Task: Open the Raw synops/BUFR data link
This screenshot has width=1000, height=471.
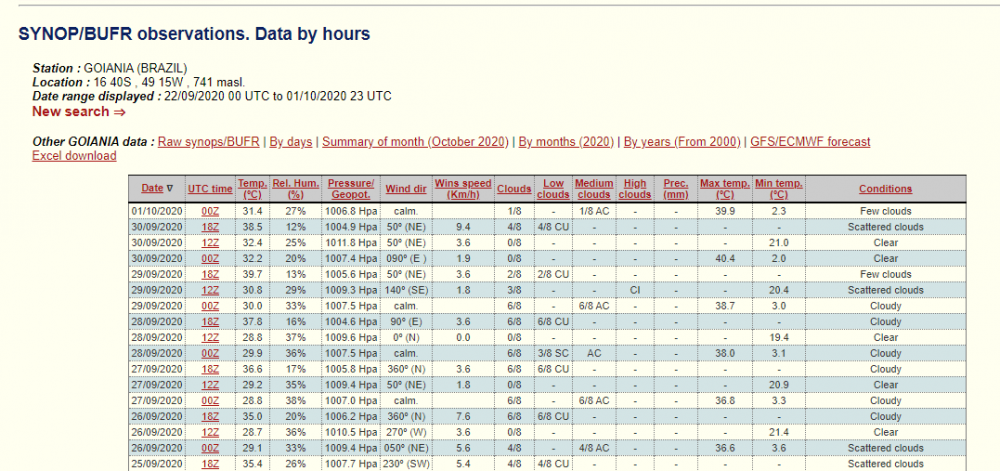Action: point(210,142)
